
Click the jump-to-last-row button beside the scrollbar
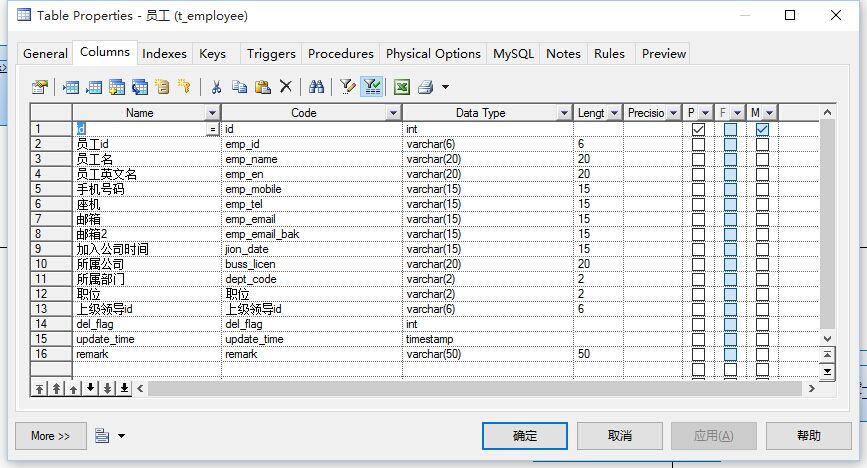click(x=827, y=372)
